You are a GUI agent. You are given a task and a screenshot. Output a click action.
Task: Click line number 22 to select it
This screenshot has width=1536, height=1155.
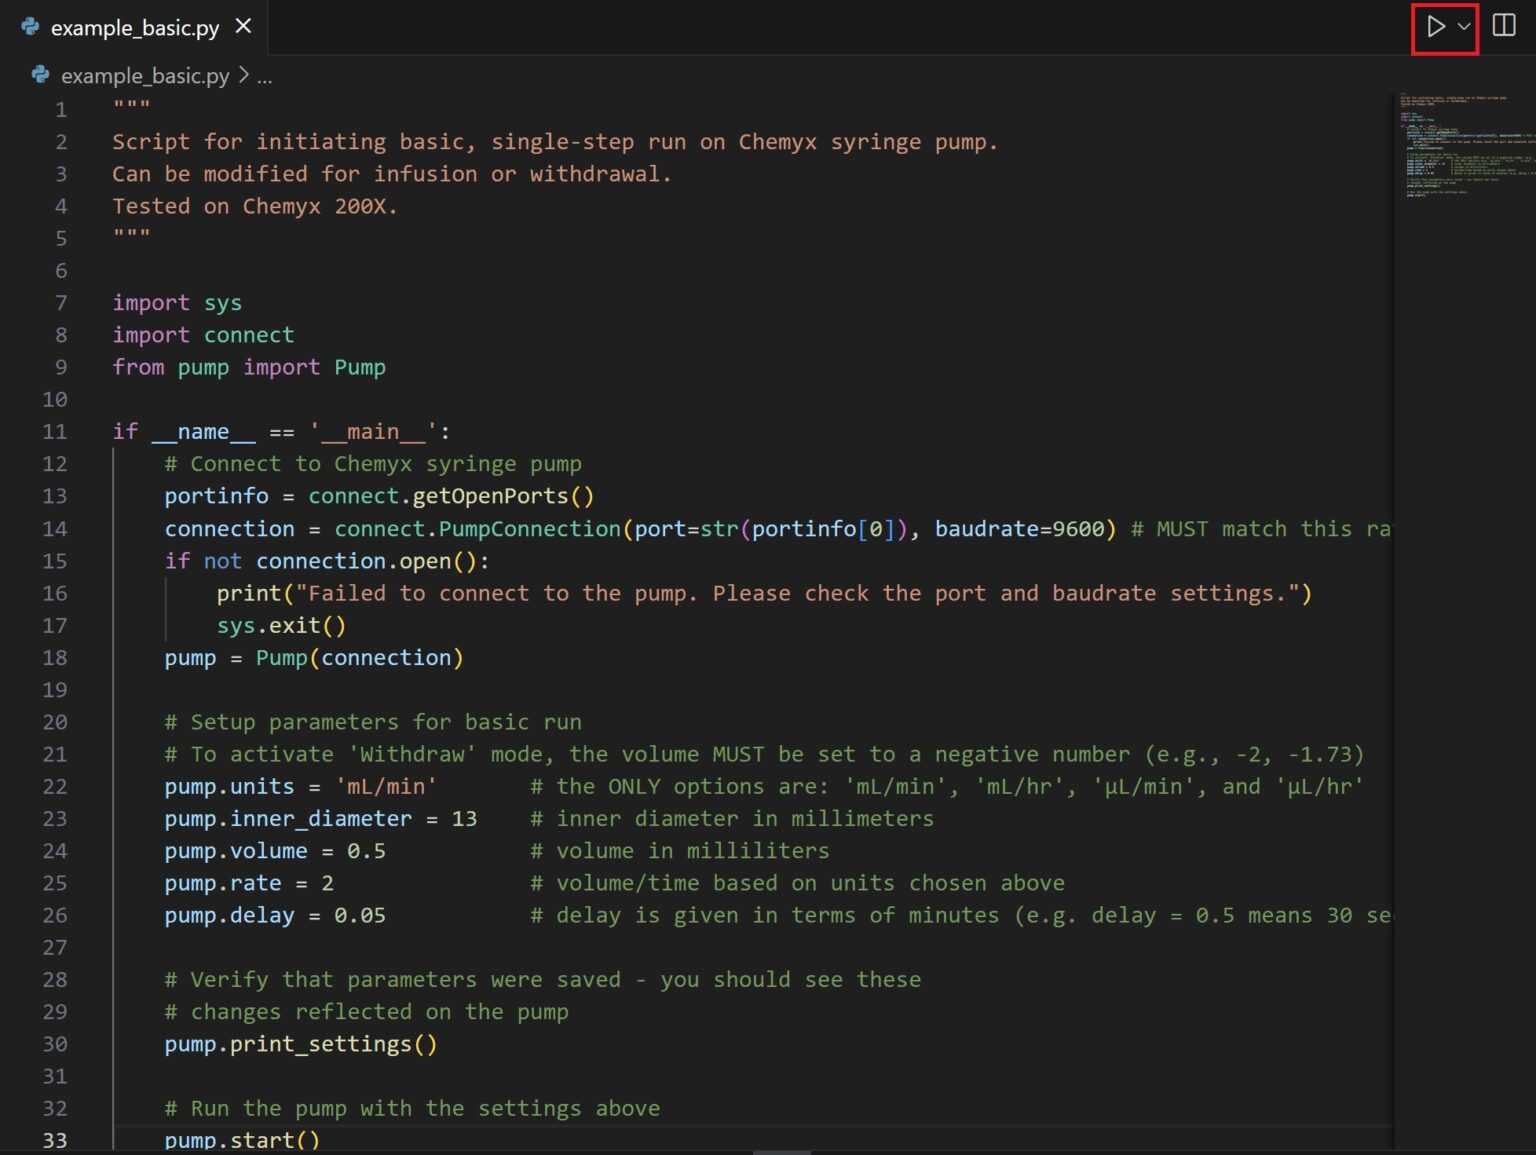[55, 786]
